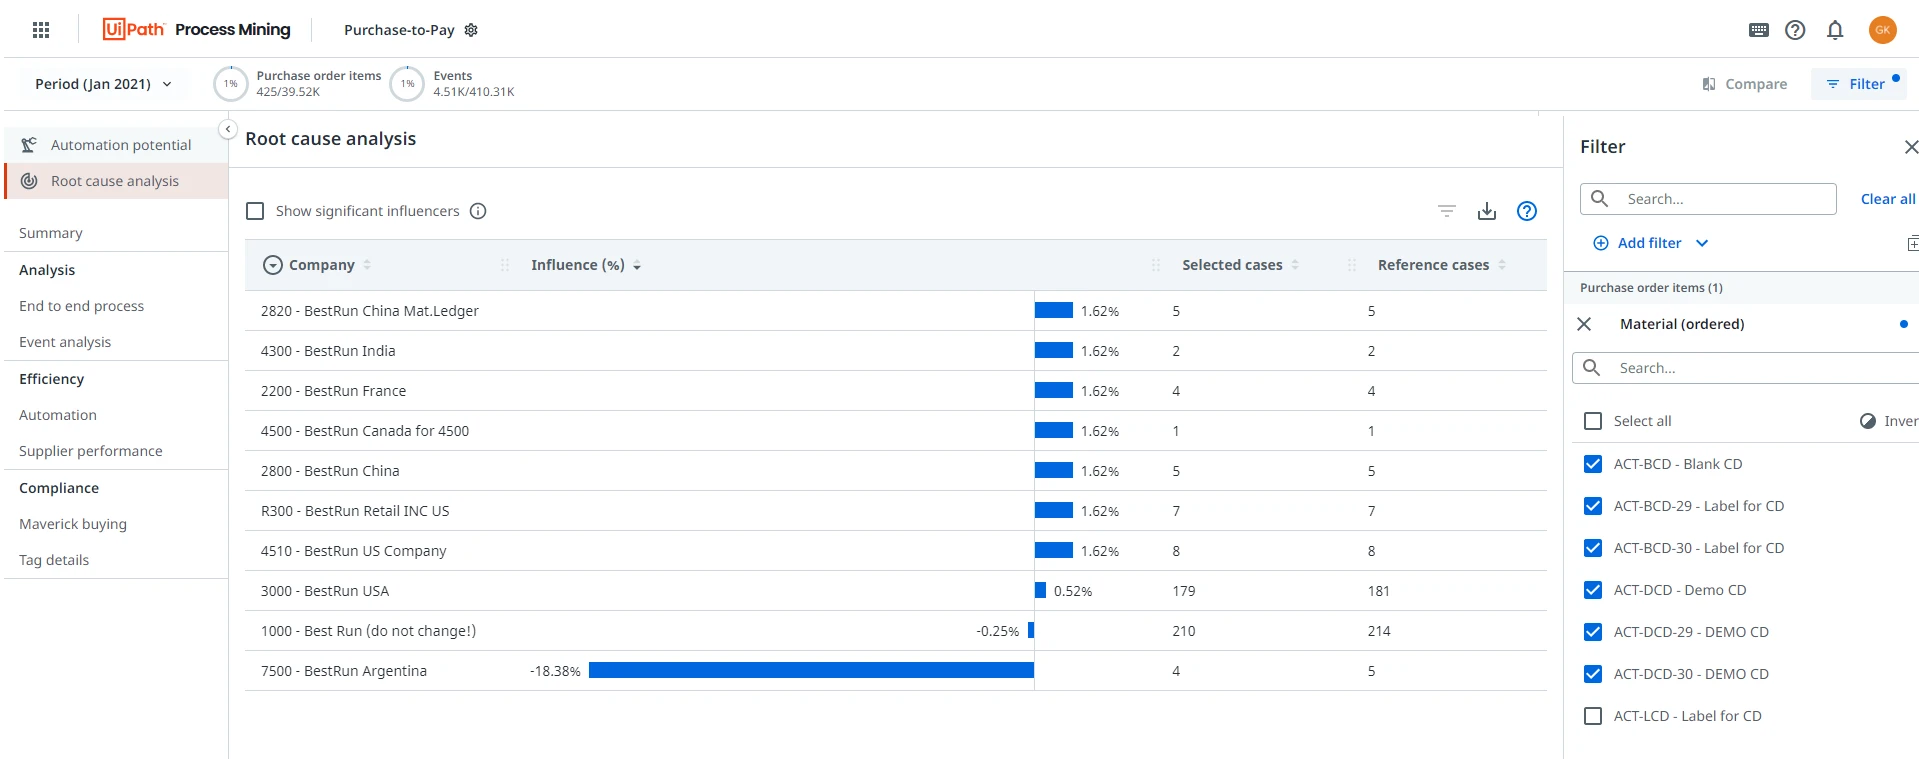This screenshot has height=759, width=1919.
Task: Open root cause analysis help icon
Action: [x=1527, y=211]
